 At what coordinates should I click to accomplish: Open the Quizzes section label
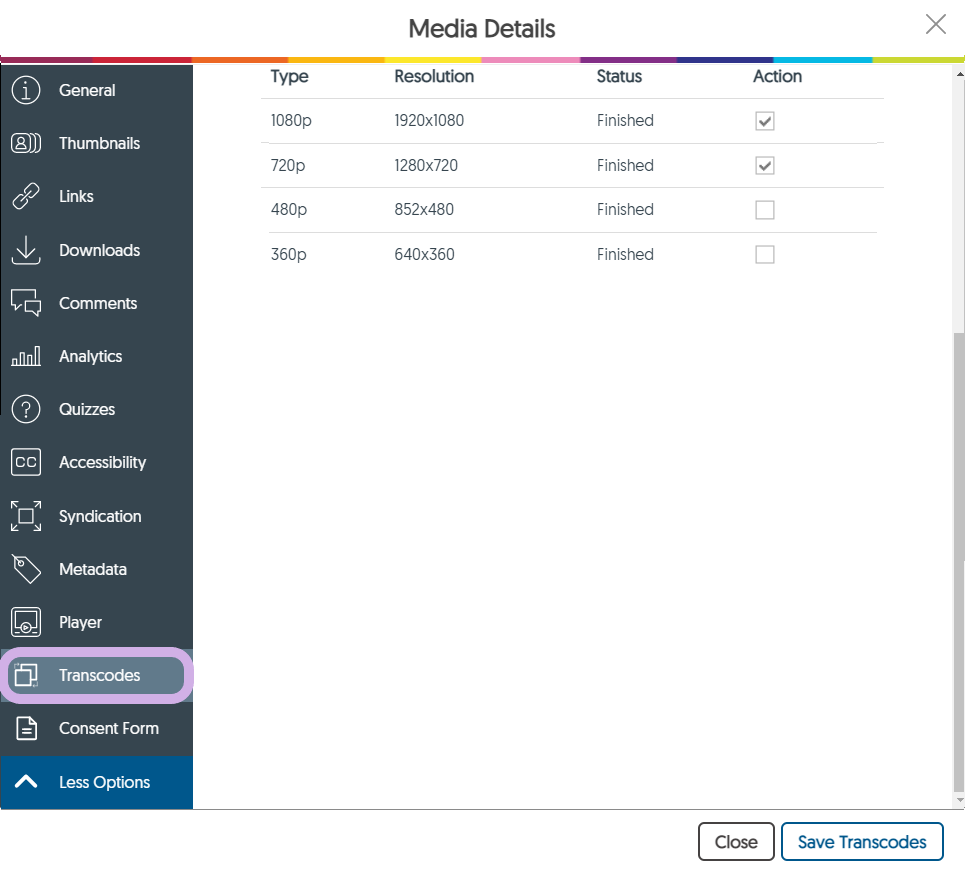(x=87, y=409)
